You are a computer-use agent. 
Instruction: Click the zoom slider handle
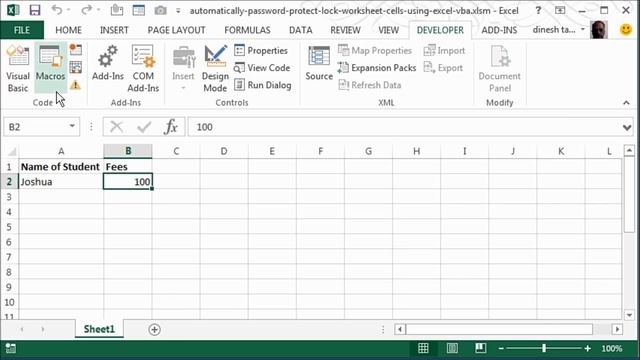544,348
